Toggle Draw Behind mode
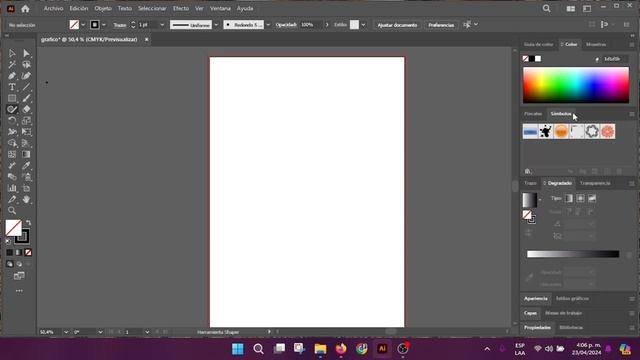Screen dimensions: 640x360 [19, 264]
